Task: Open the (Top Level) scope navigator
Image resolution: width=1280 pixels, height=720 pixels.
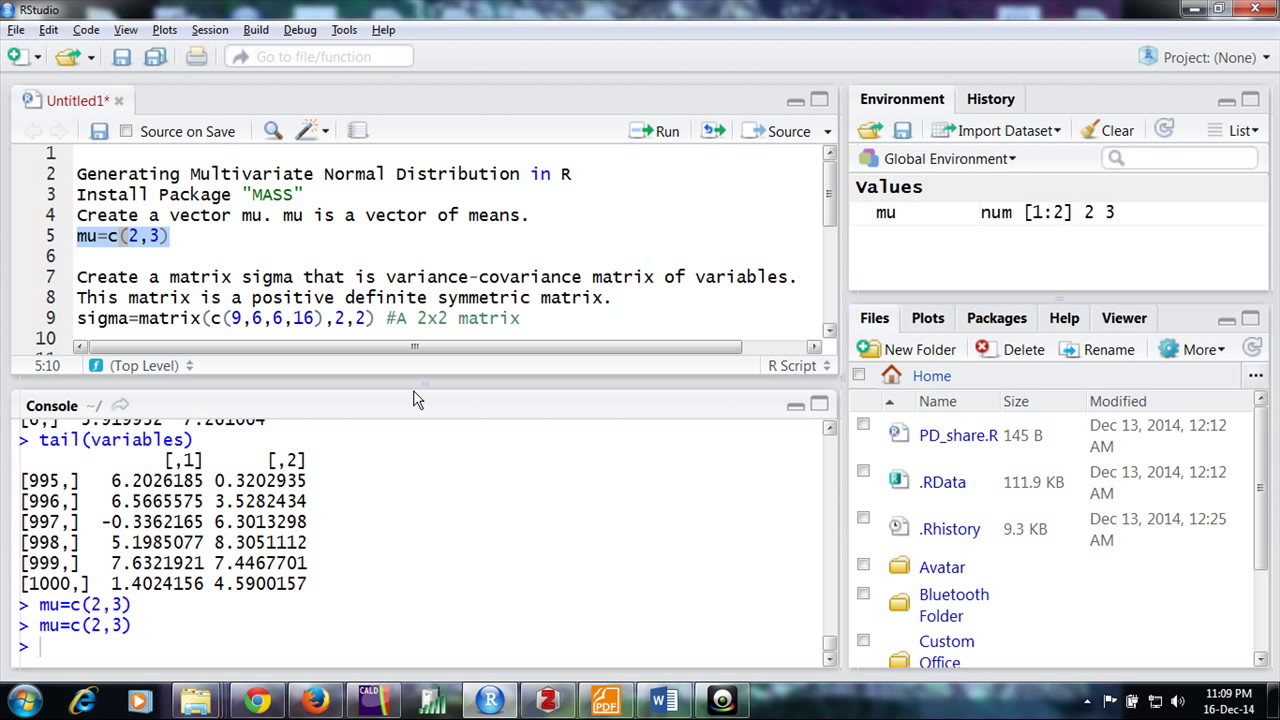Action: point(141,366)
